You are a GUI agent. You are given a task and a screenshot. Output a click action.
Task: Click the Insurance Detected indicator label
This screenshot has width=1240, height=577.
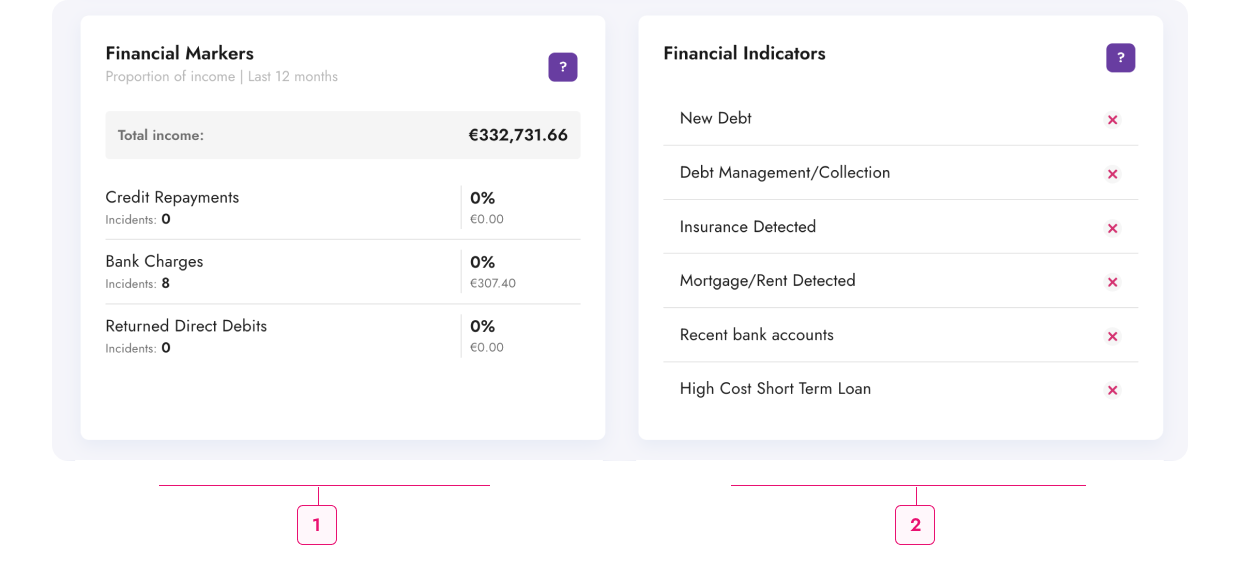point(748,227)
